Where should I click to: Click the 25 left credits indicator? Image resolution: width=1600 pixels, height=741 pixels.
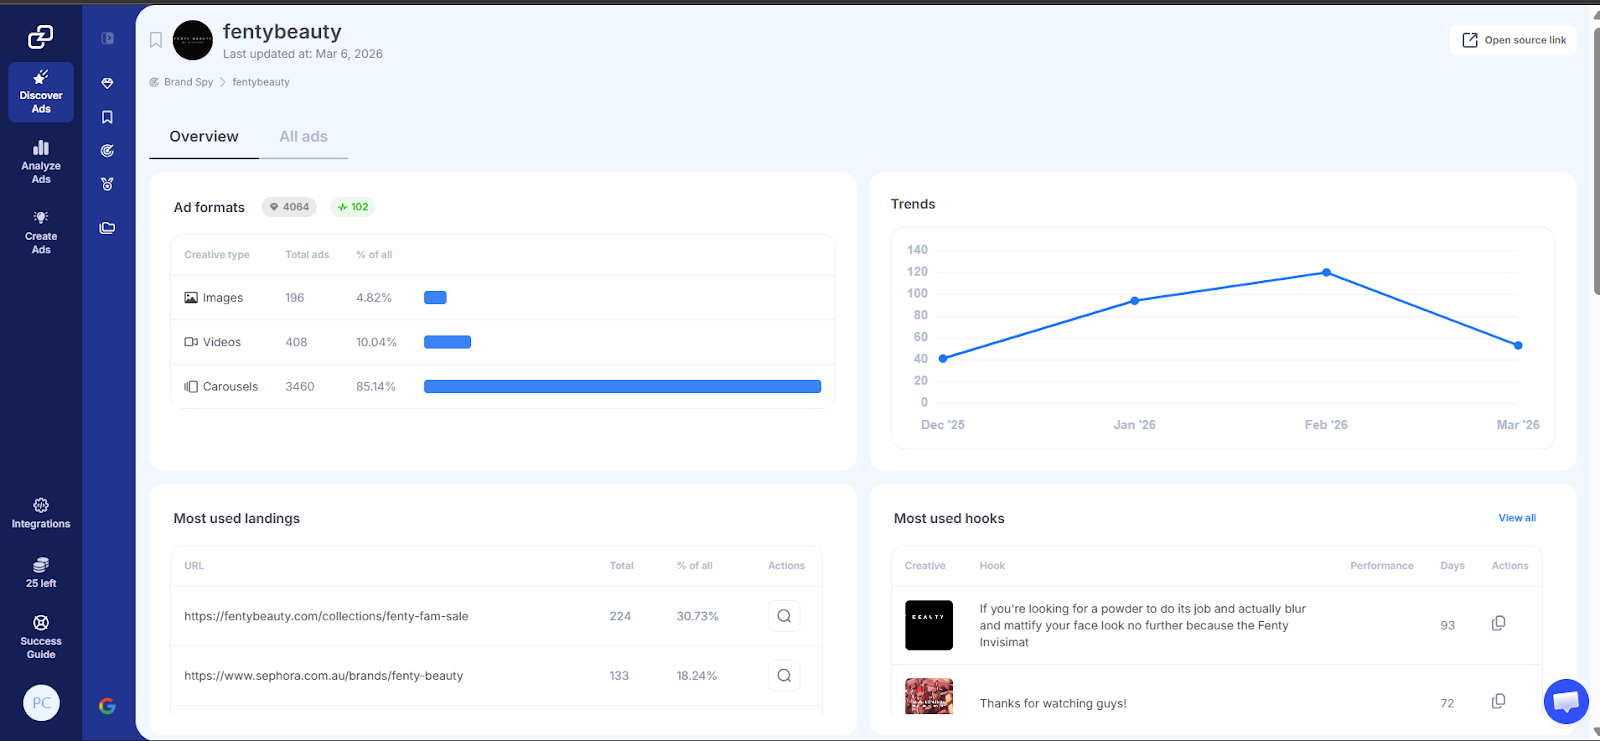coord(41,572)
